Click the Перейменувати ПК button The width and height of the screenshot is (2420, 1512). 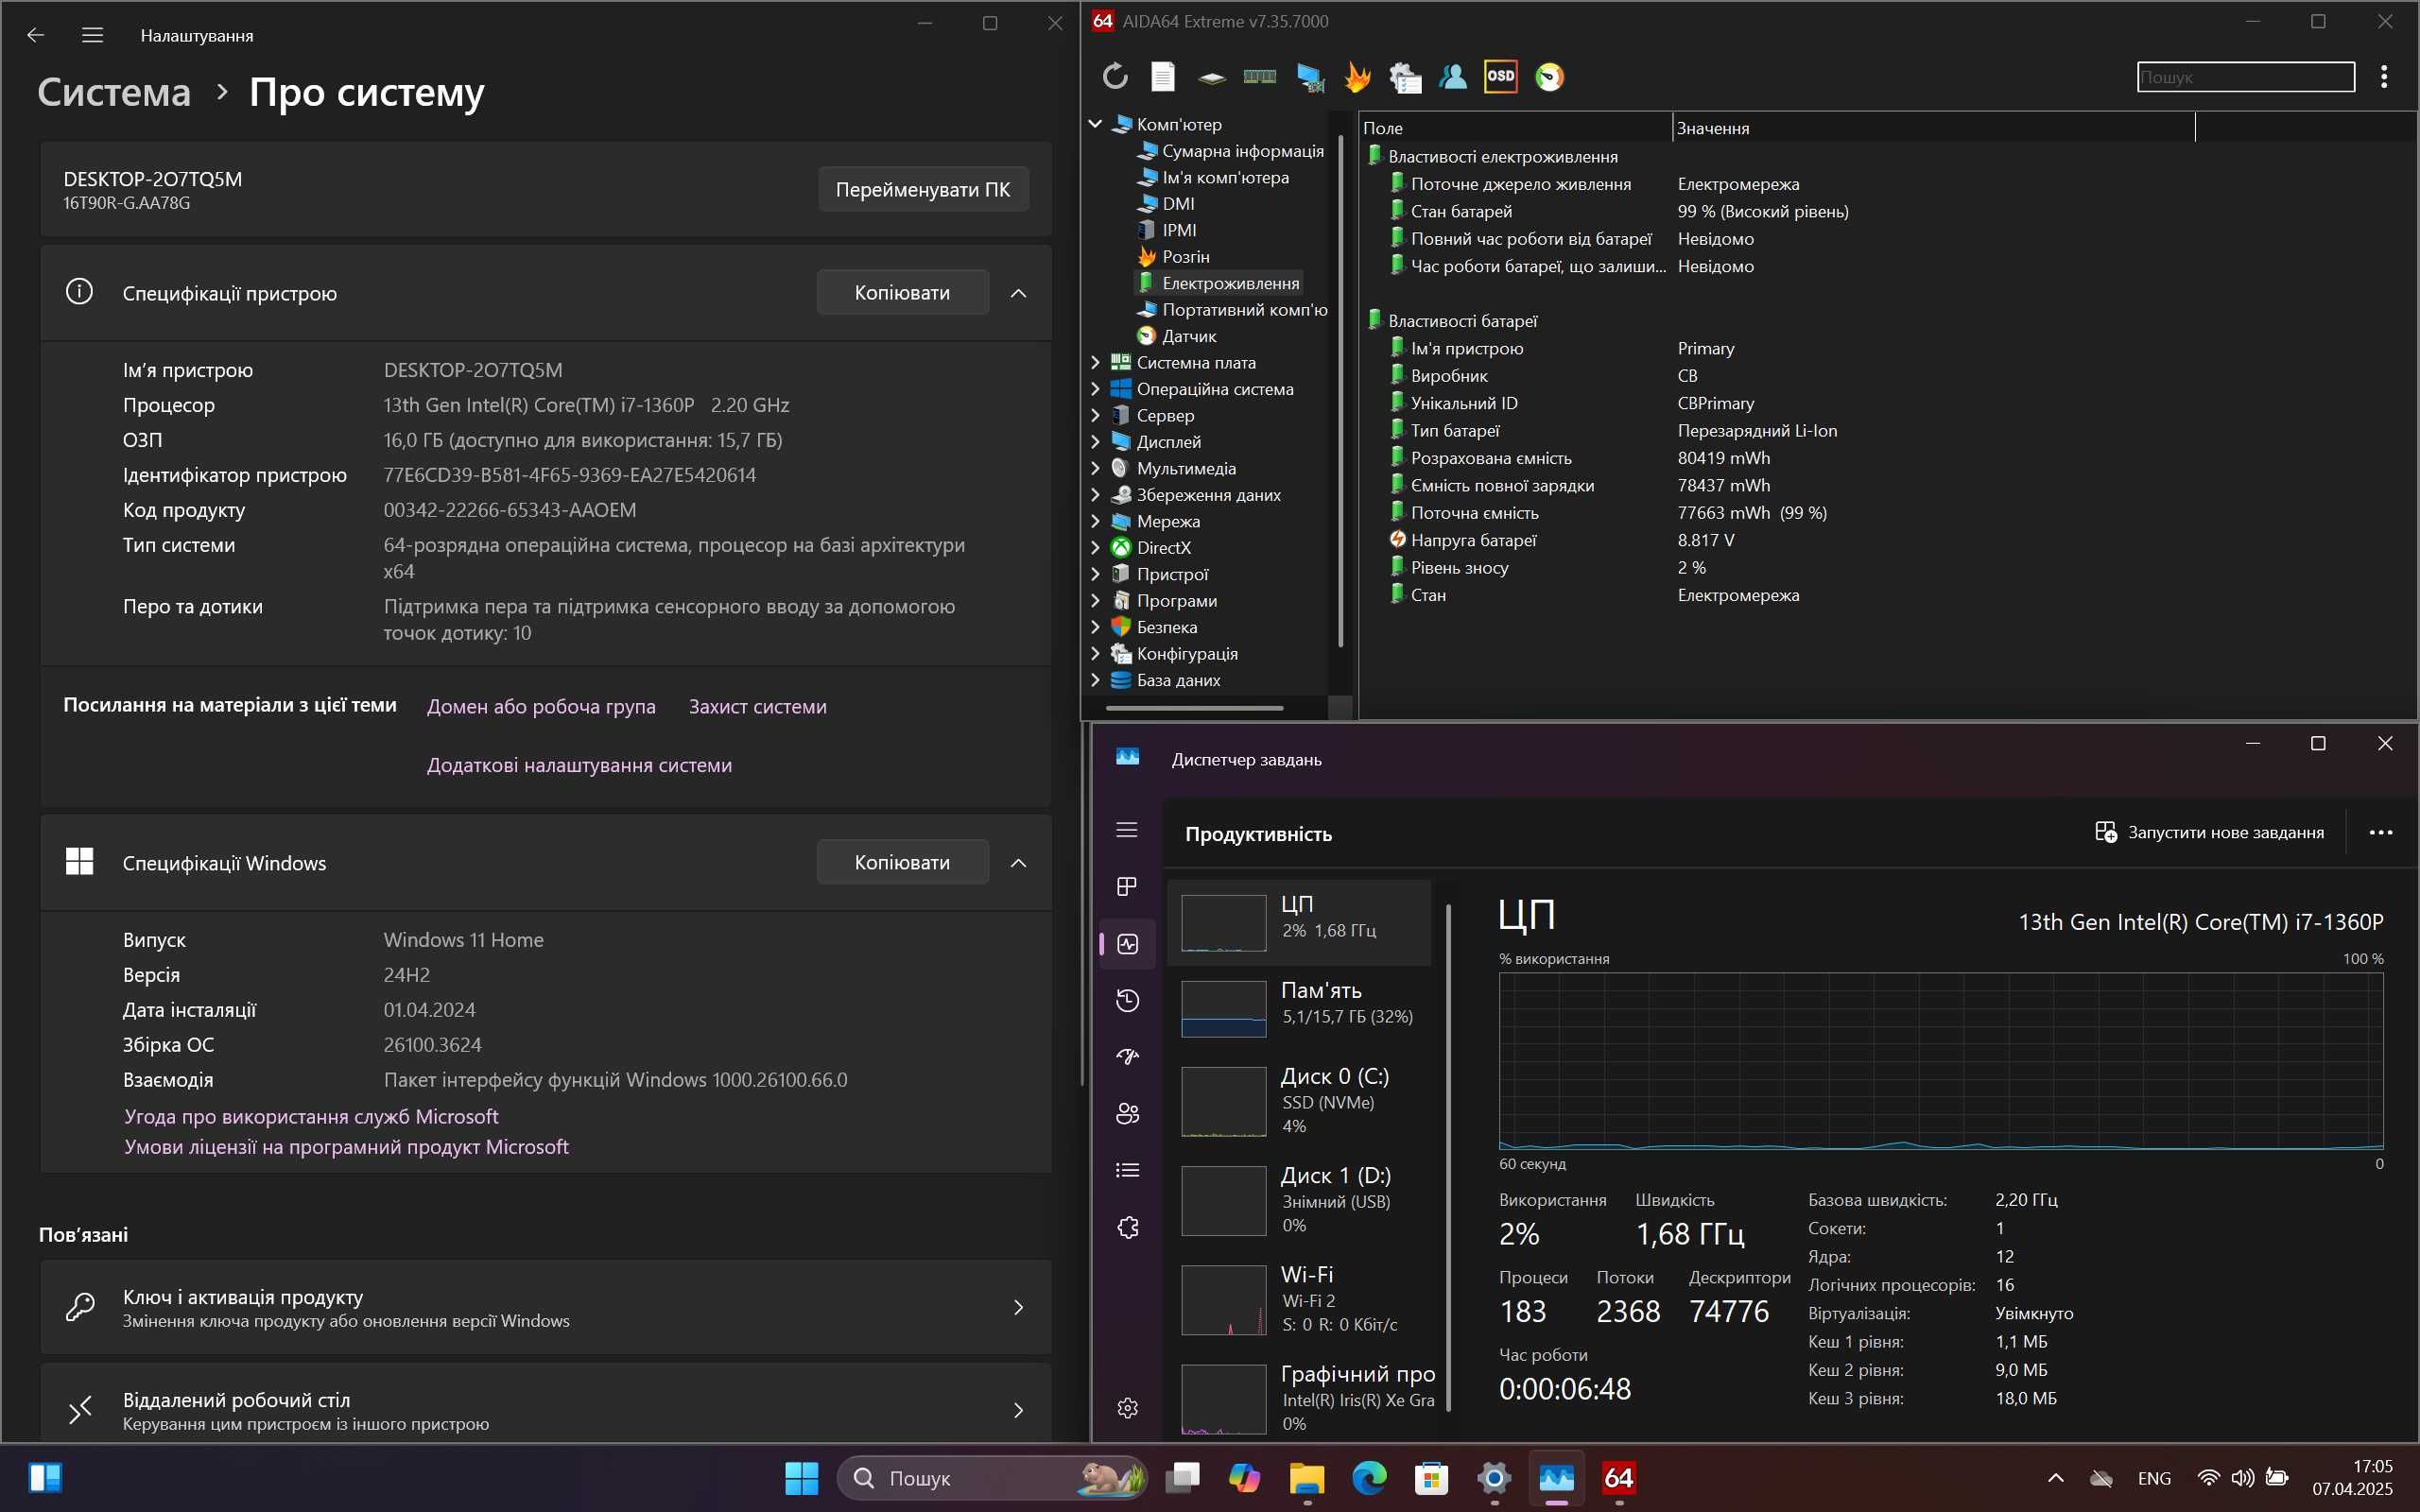coord(923,189)
